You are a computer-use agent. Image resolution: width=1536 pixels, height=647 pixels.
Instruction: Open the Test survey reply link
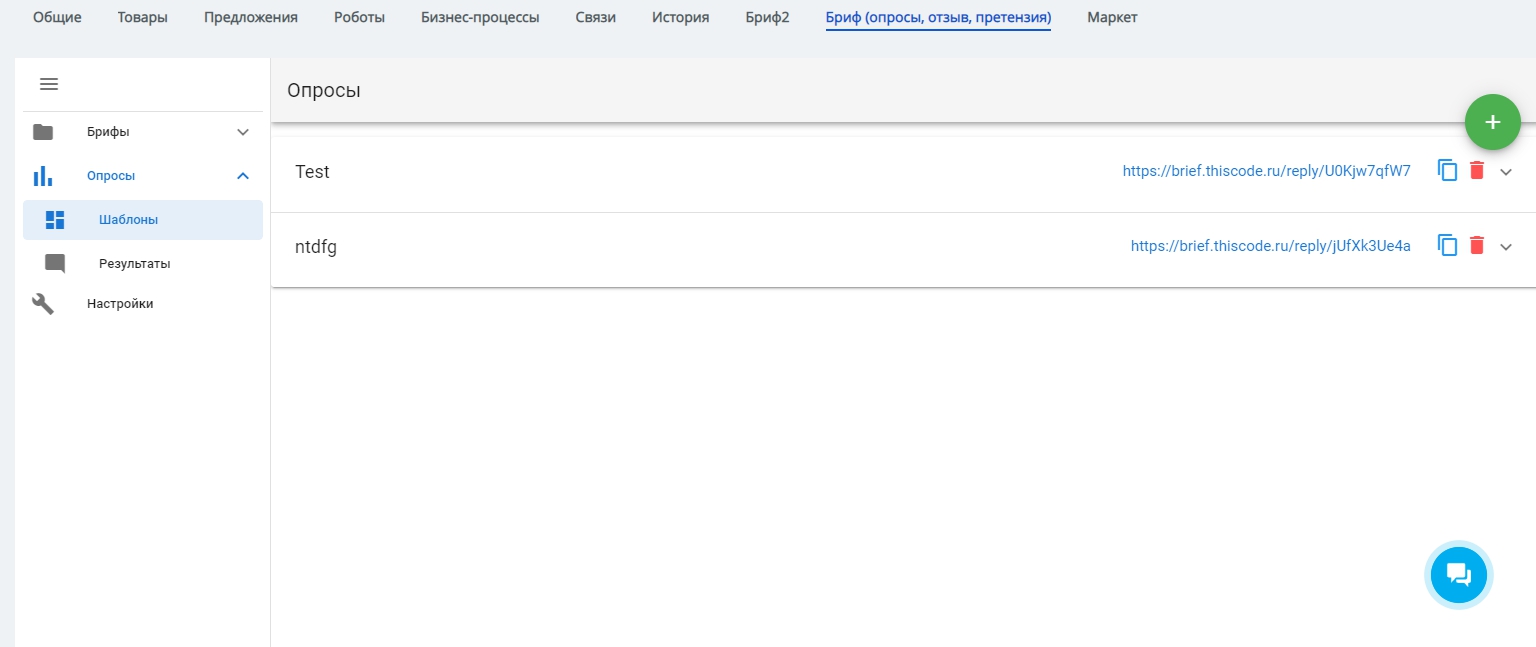tap(1266, 171)
